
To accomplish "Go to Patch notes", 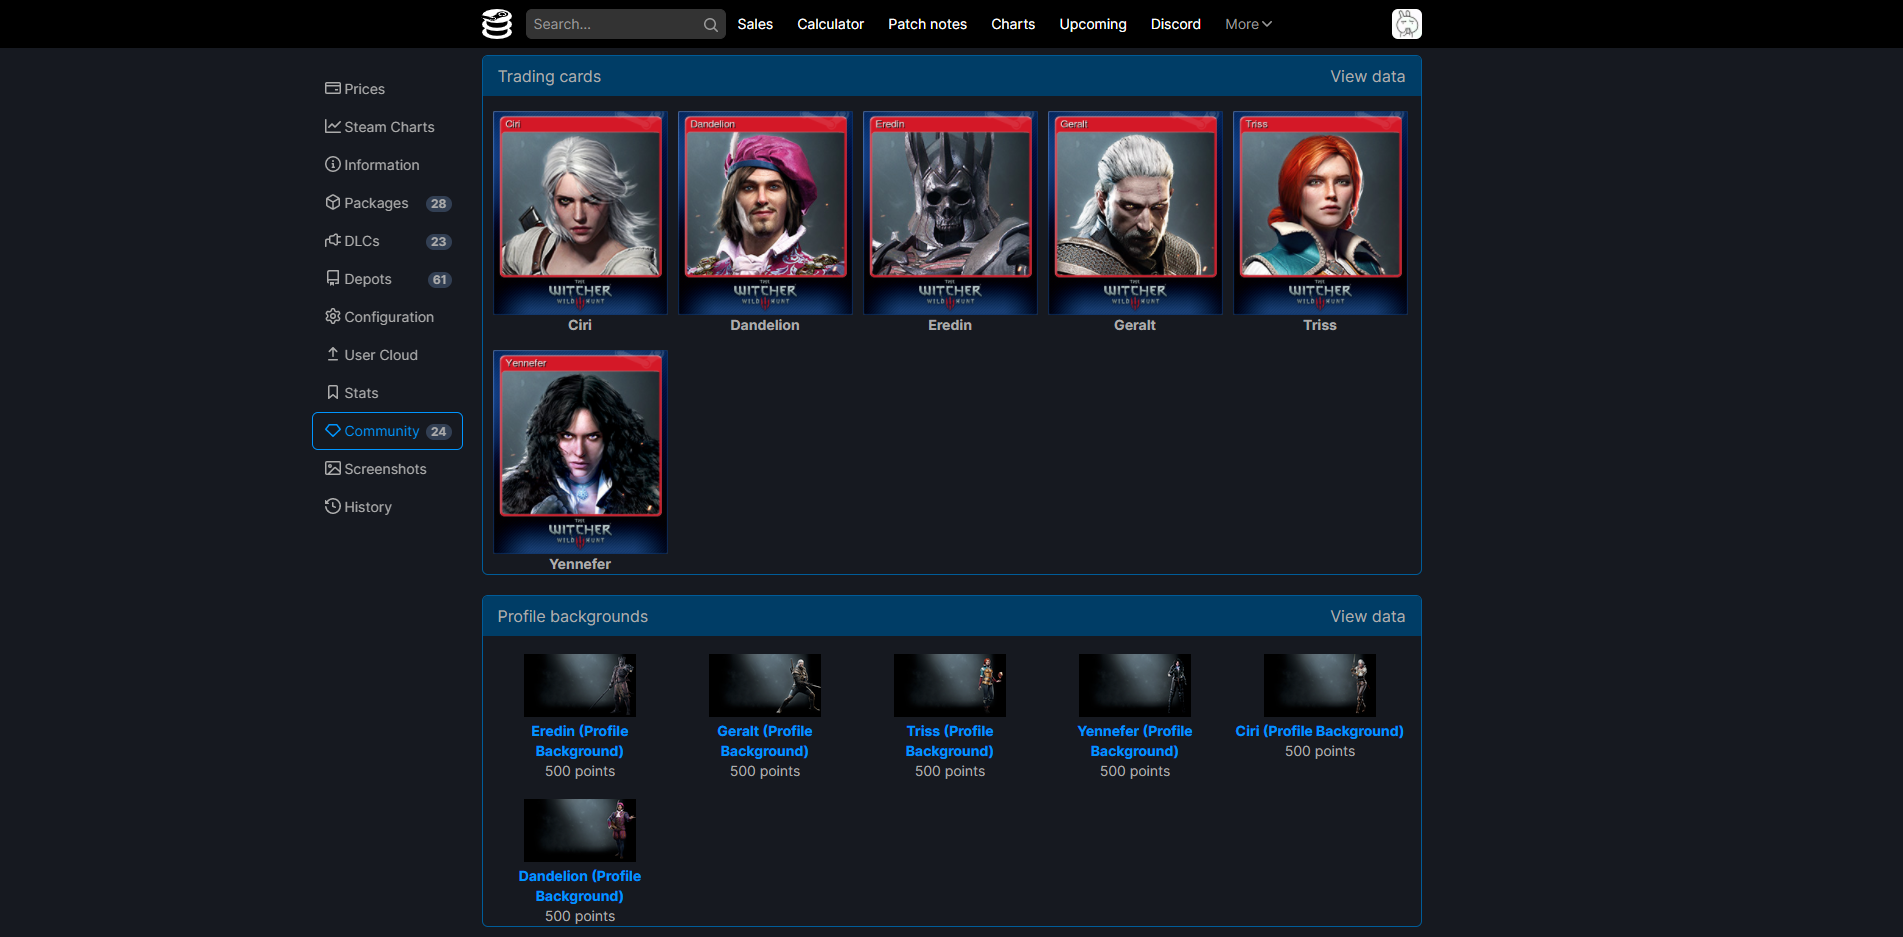I will click(x=927, y=24).
